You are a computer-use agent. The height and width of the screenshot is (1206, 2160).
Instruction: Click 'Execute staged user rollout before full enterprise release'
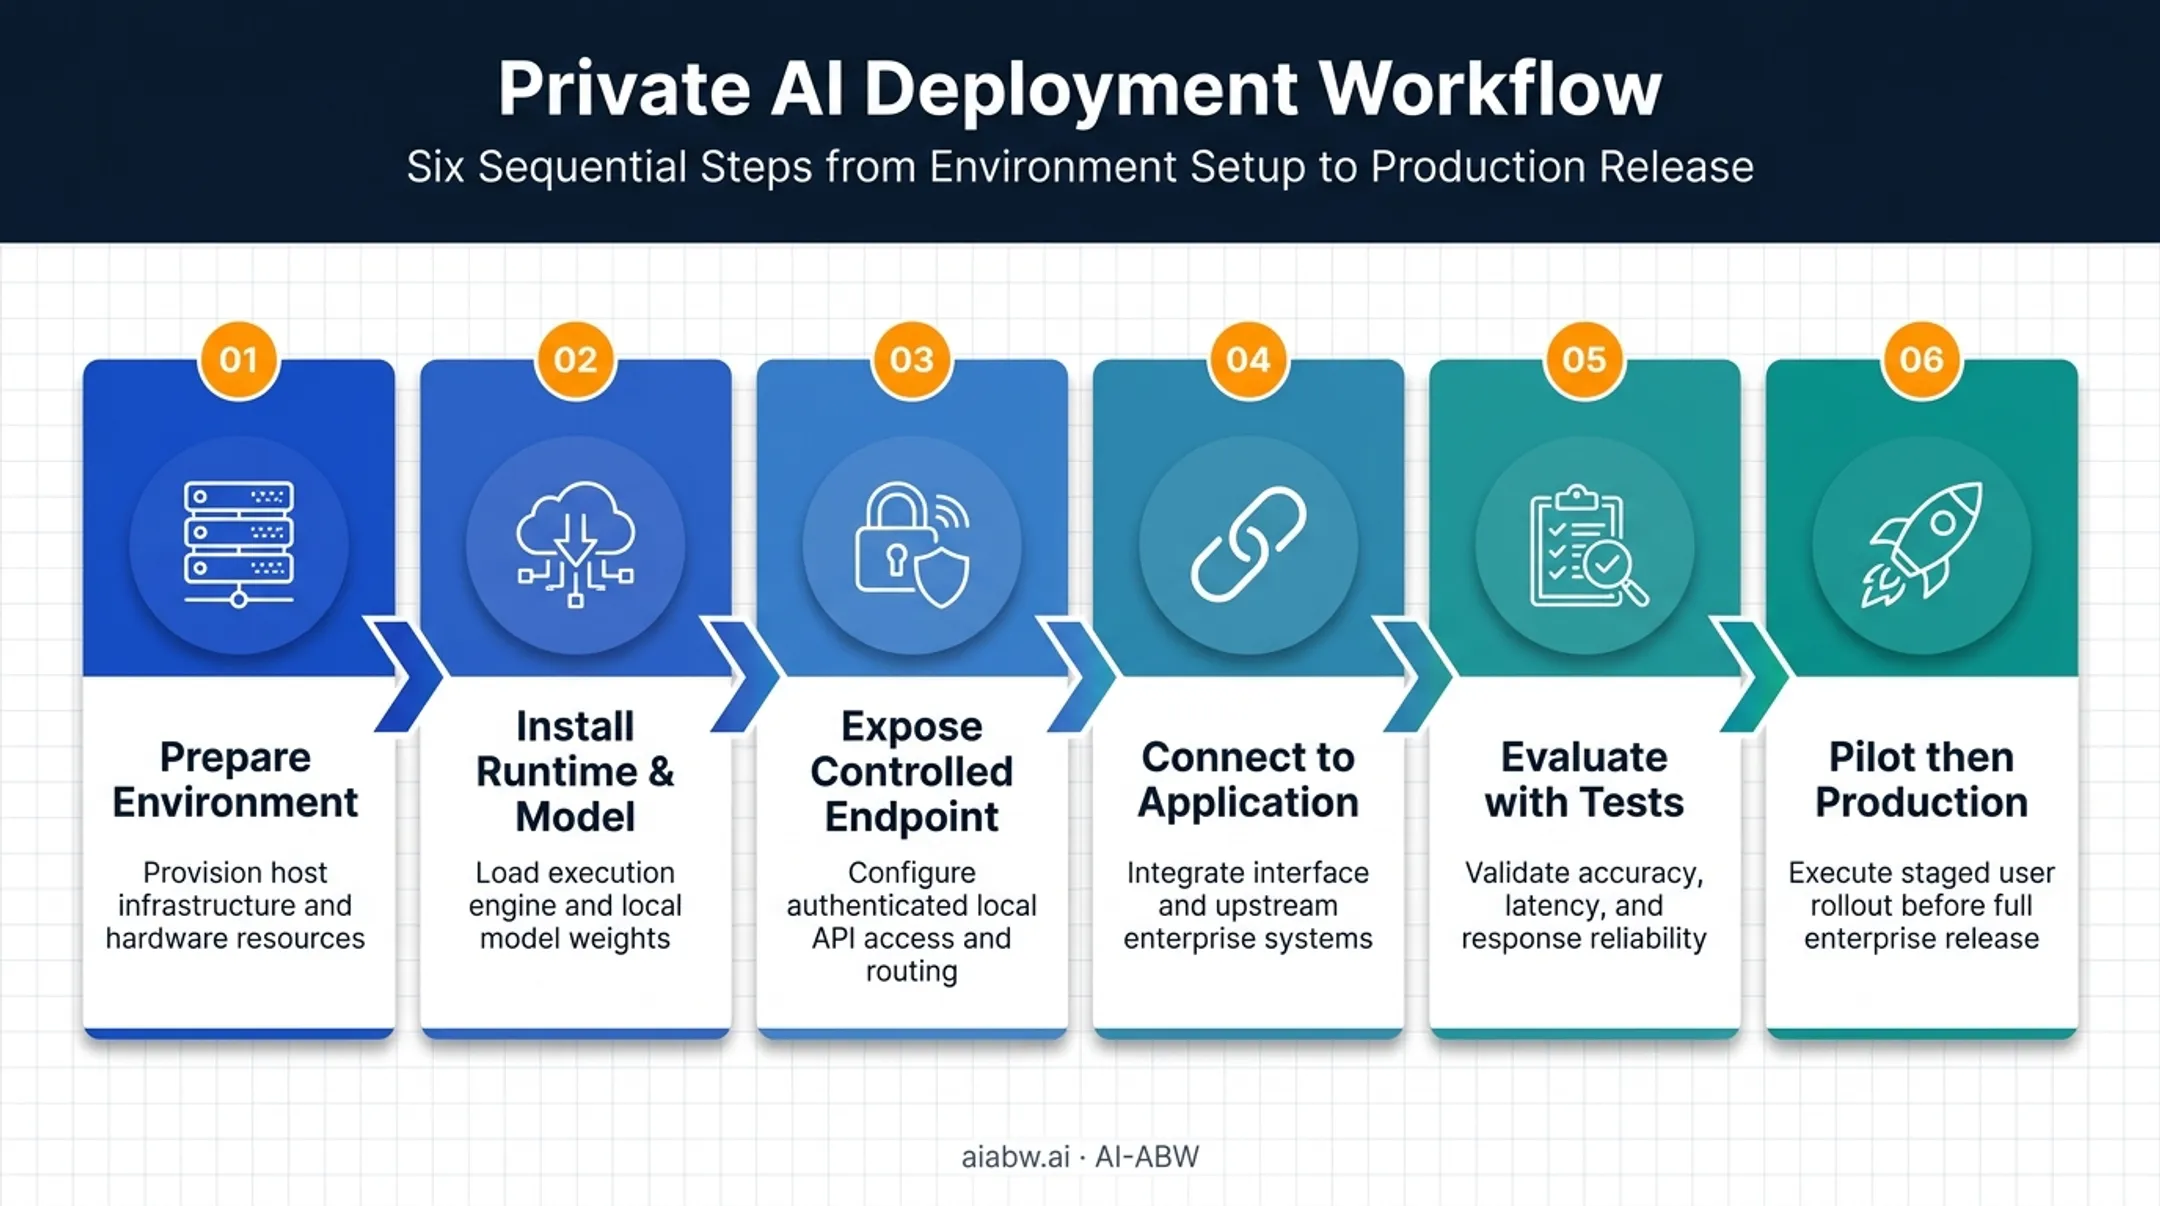[1922, 905]
